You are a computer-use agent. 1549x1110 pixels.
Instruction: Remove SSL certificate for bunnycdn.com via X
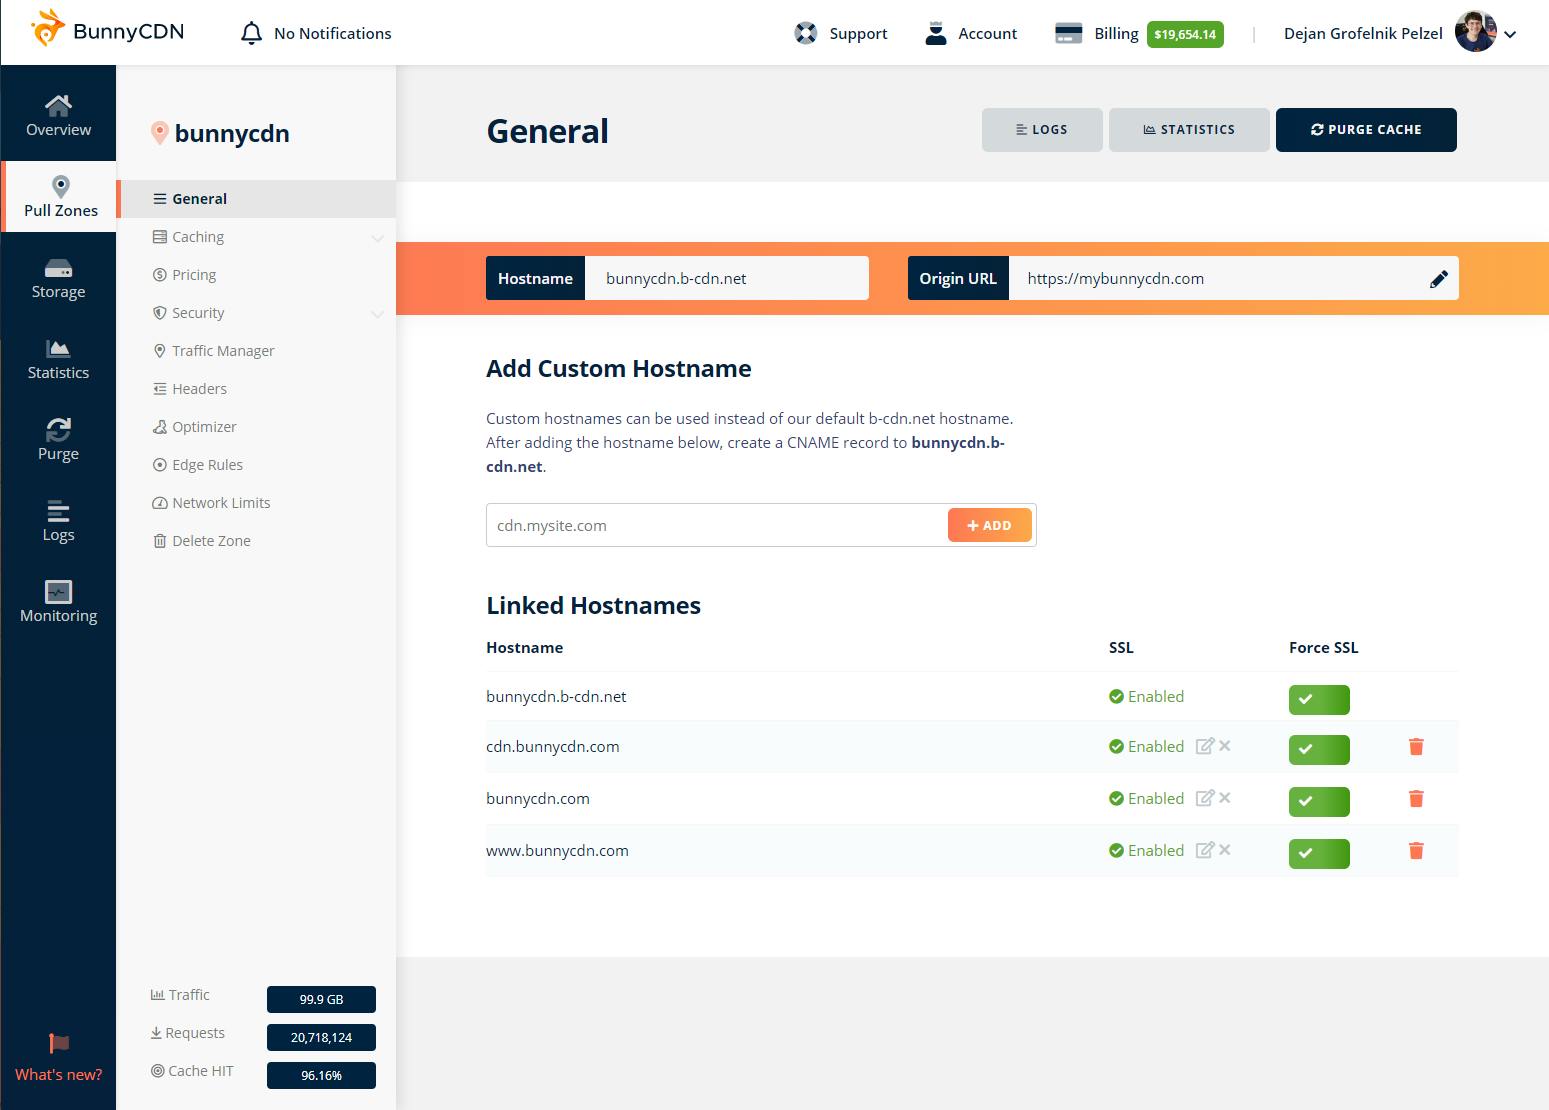(x=1225, y=798)
